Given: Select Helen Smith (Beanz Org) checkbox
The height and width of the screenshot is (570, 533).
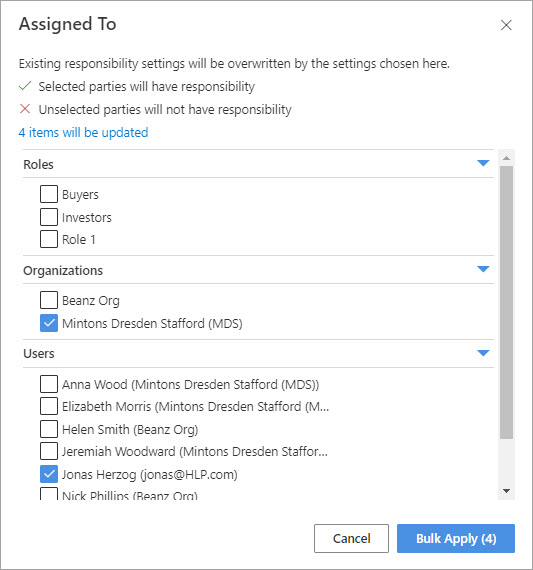Looking at the screenshot, I should 49,429.
